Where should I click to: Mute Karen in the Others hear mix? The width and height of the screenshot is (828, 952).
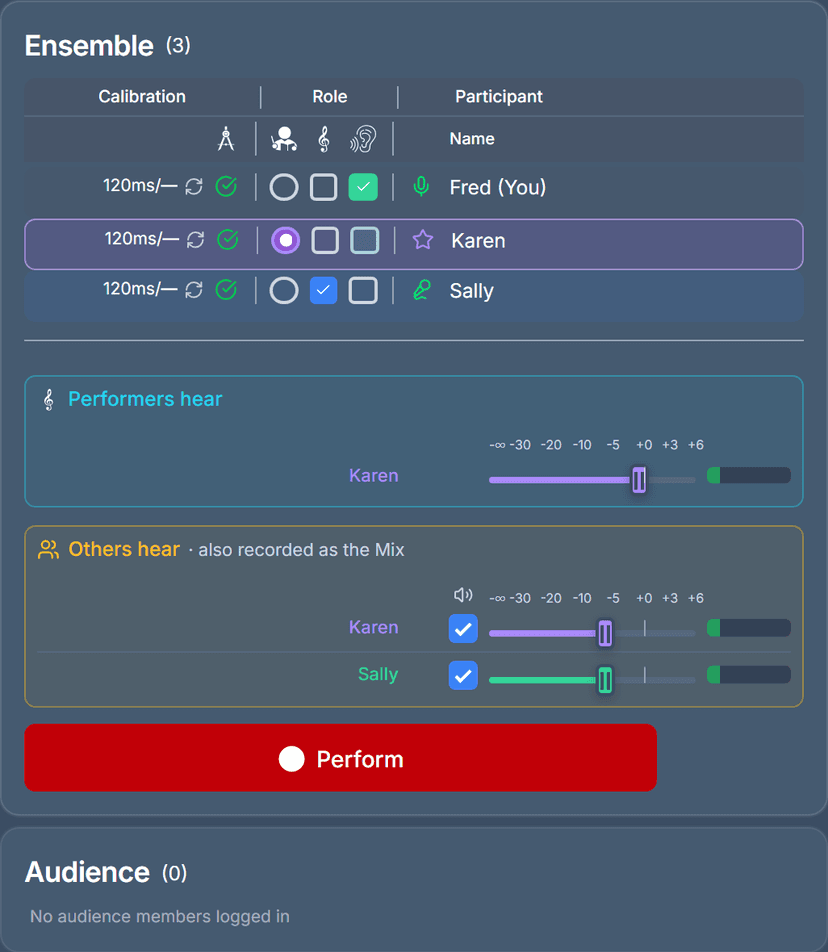point(463,628)
